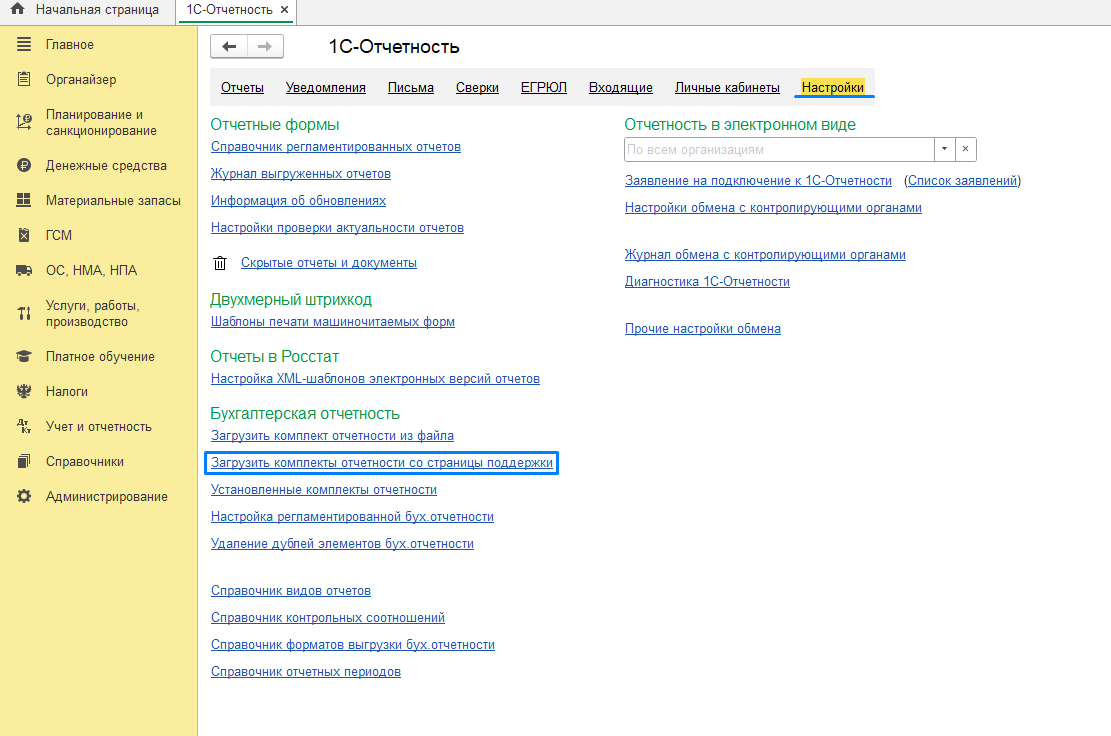Open the Главное sidebar section label
Screen dimensions: 1111x736
69,45
